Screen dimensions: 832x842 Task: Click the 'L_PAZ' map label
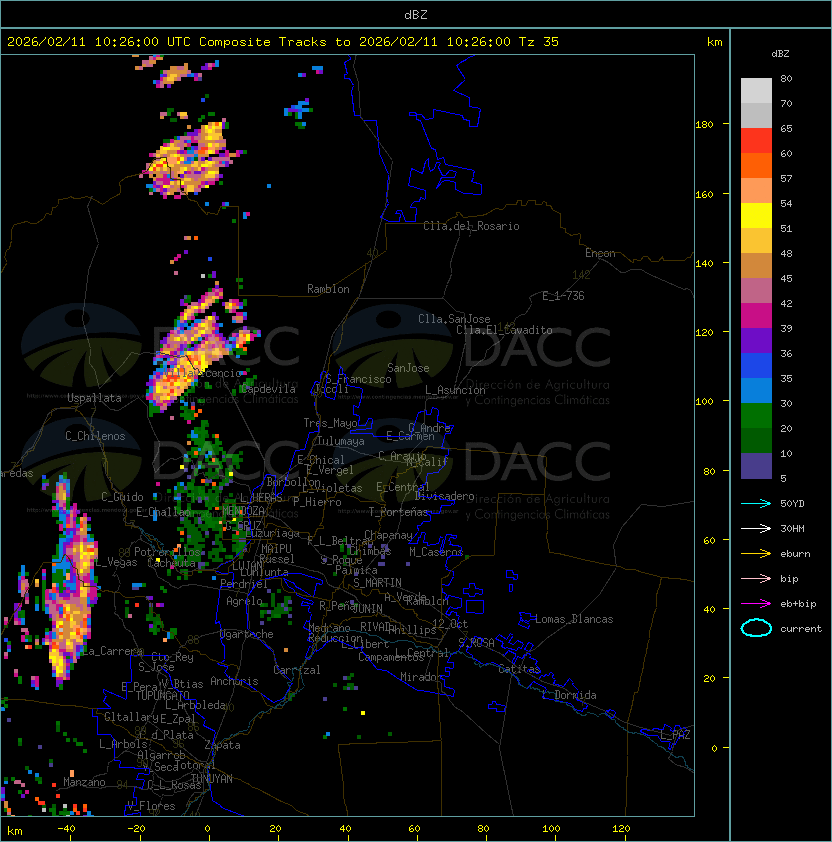[675, 735]
